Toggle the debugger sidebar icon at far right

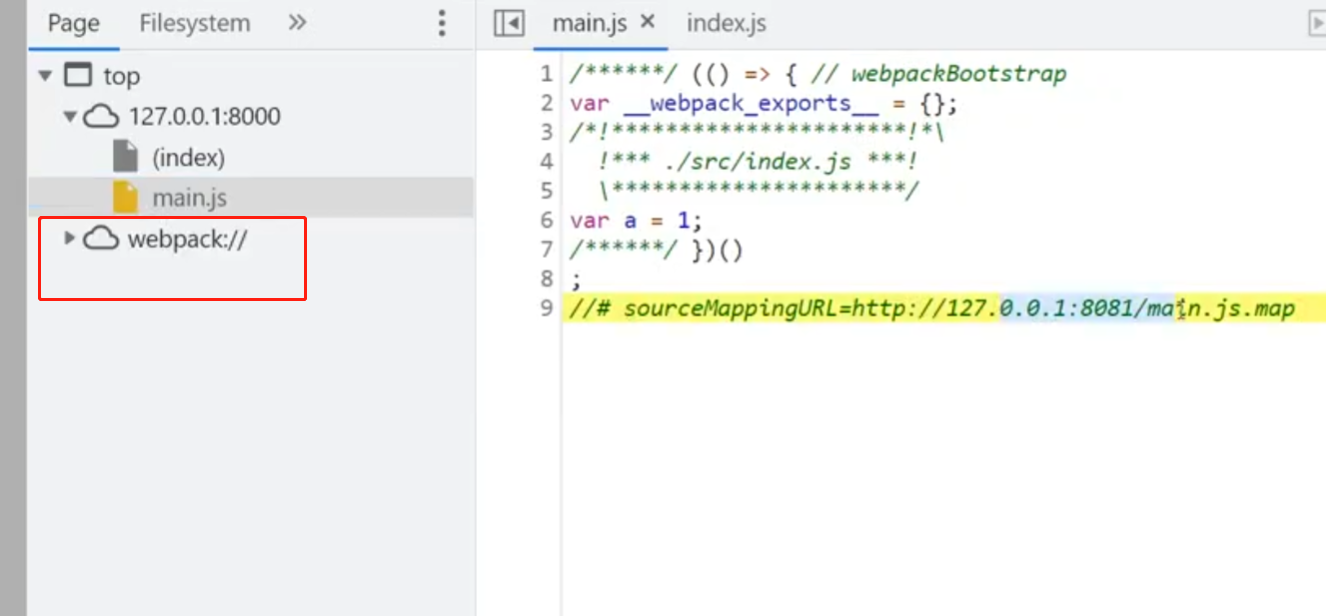click(1317, 24)
